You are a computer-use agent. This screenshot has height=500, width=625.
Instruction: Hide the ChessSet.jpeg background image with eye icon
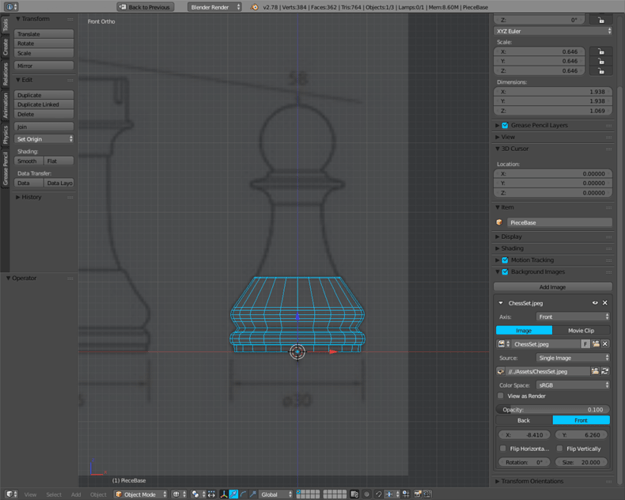pyautogui.click(x=595, y=302)
